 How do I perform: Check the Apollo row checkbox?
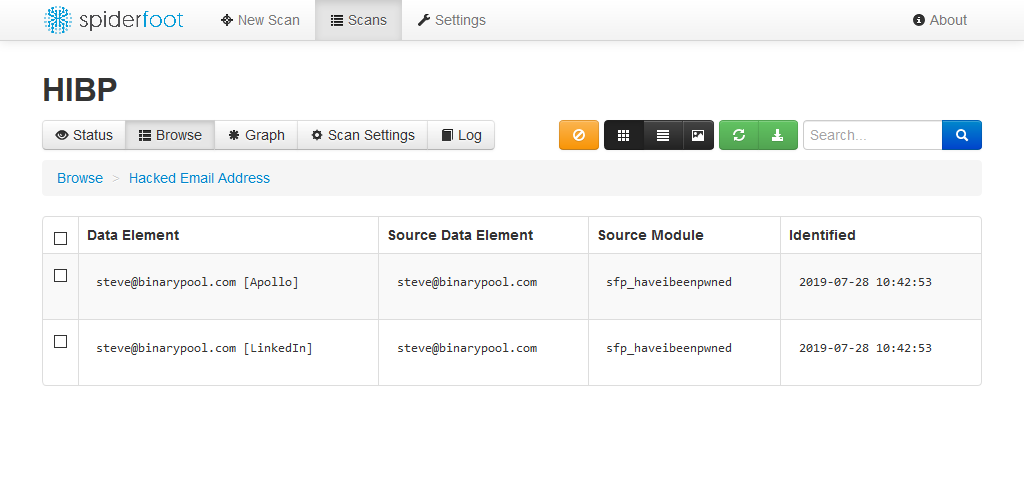point(60,275)
